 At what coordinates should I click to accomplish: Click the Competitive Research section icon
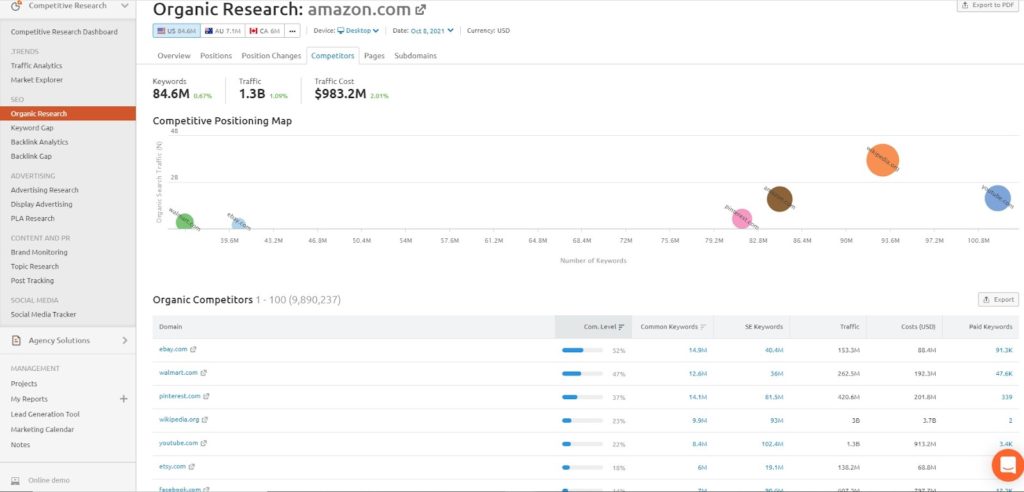click(x=16, y=6)
